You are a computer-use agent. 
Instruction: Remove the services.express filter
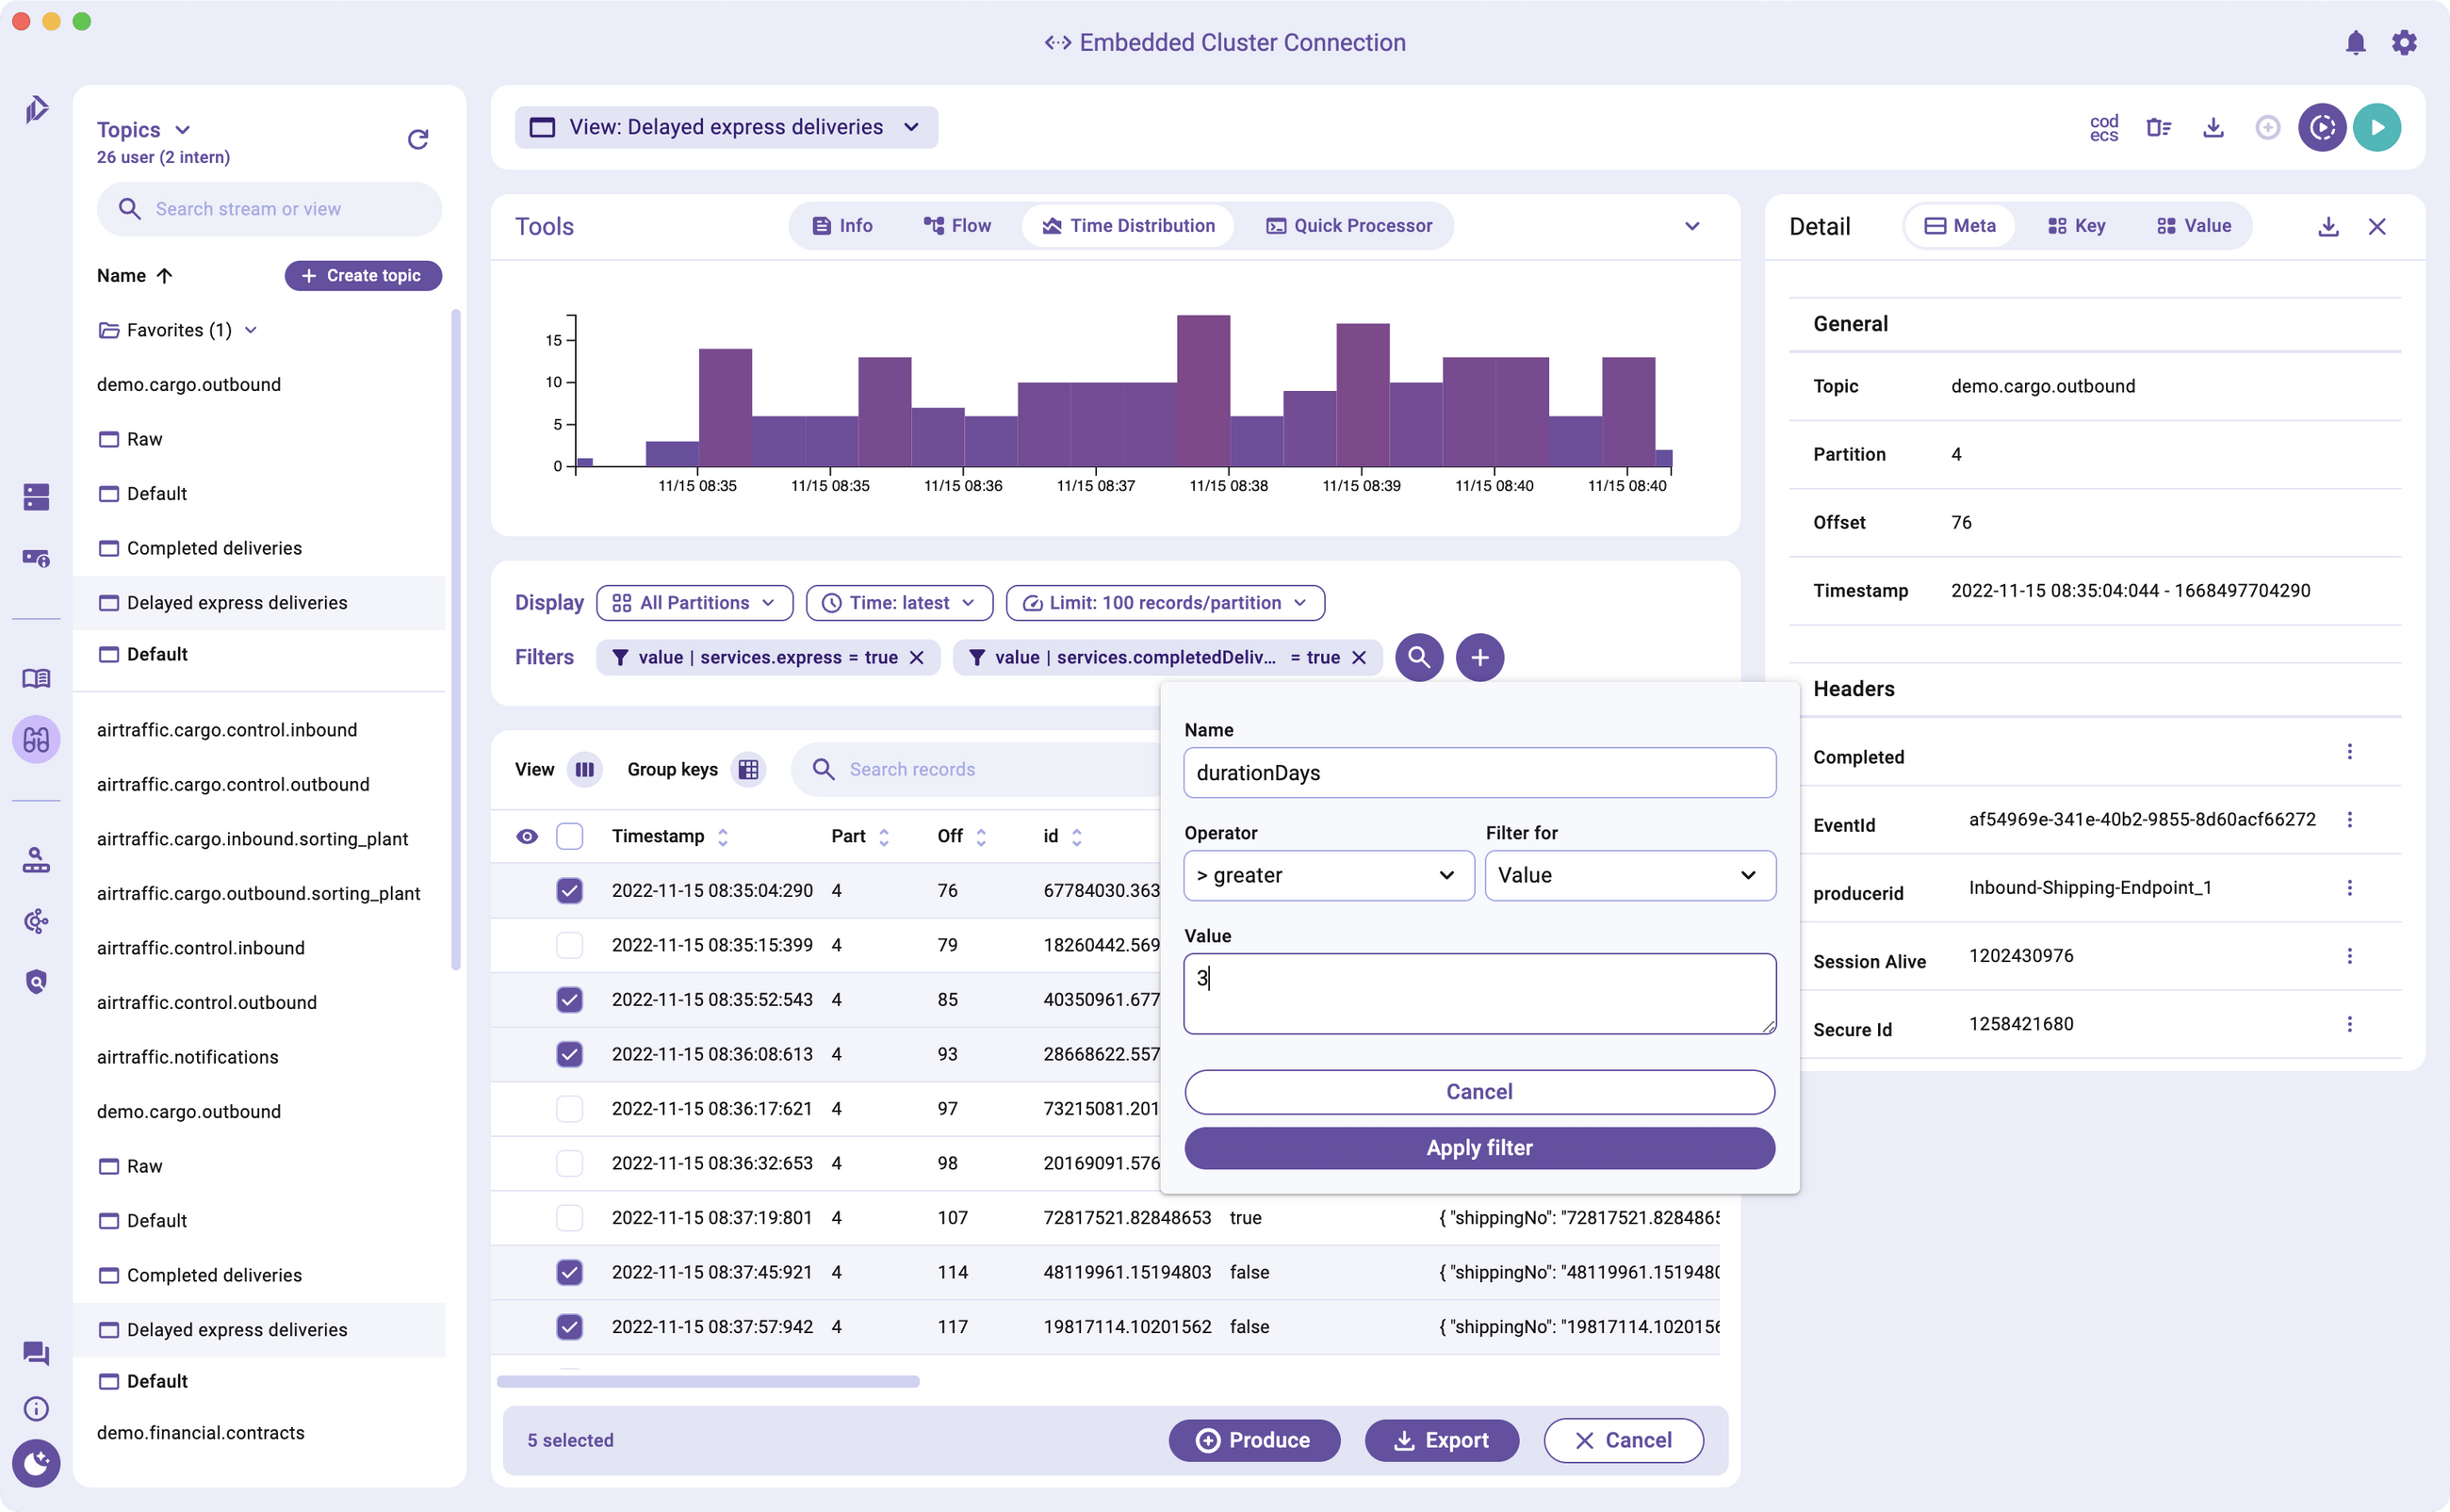pos(916,657)
